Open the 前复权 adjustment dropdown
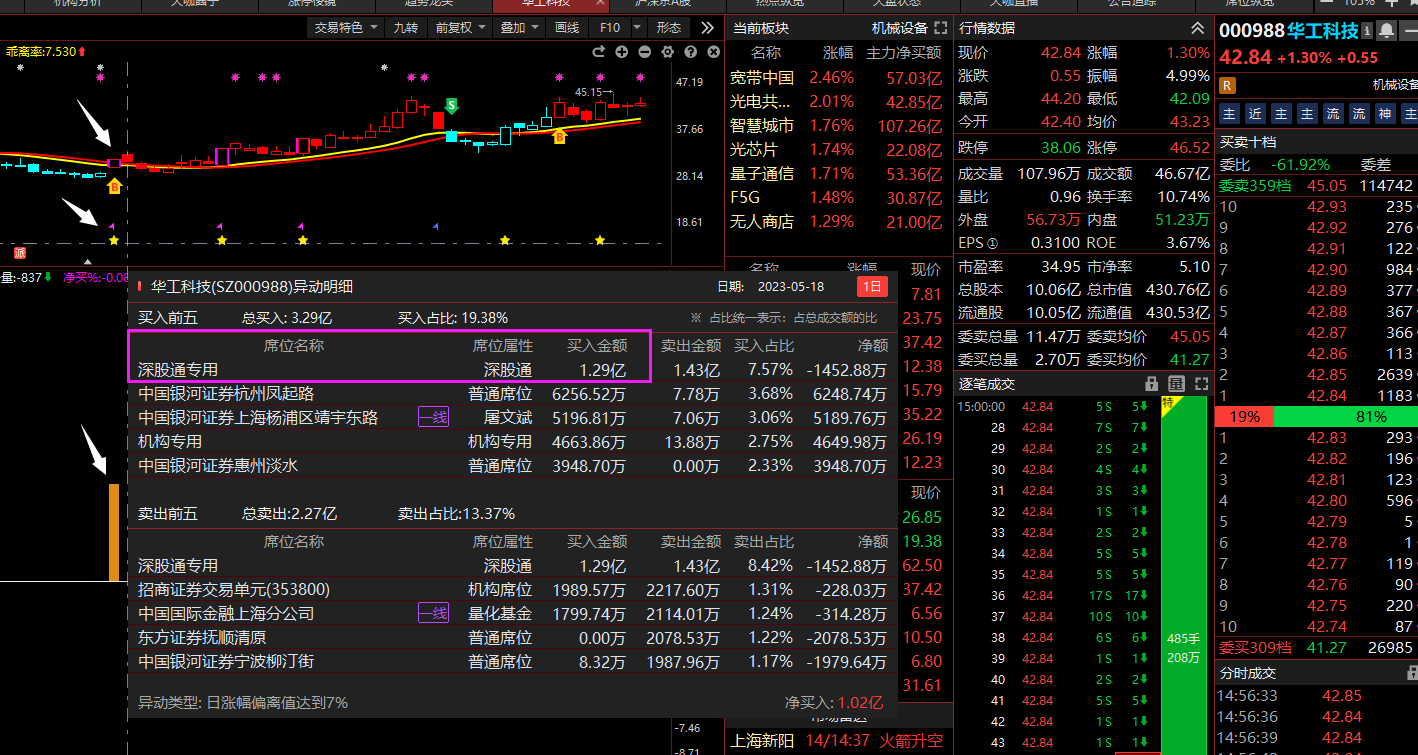 pos(460,28)
